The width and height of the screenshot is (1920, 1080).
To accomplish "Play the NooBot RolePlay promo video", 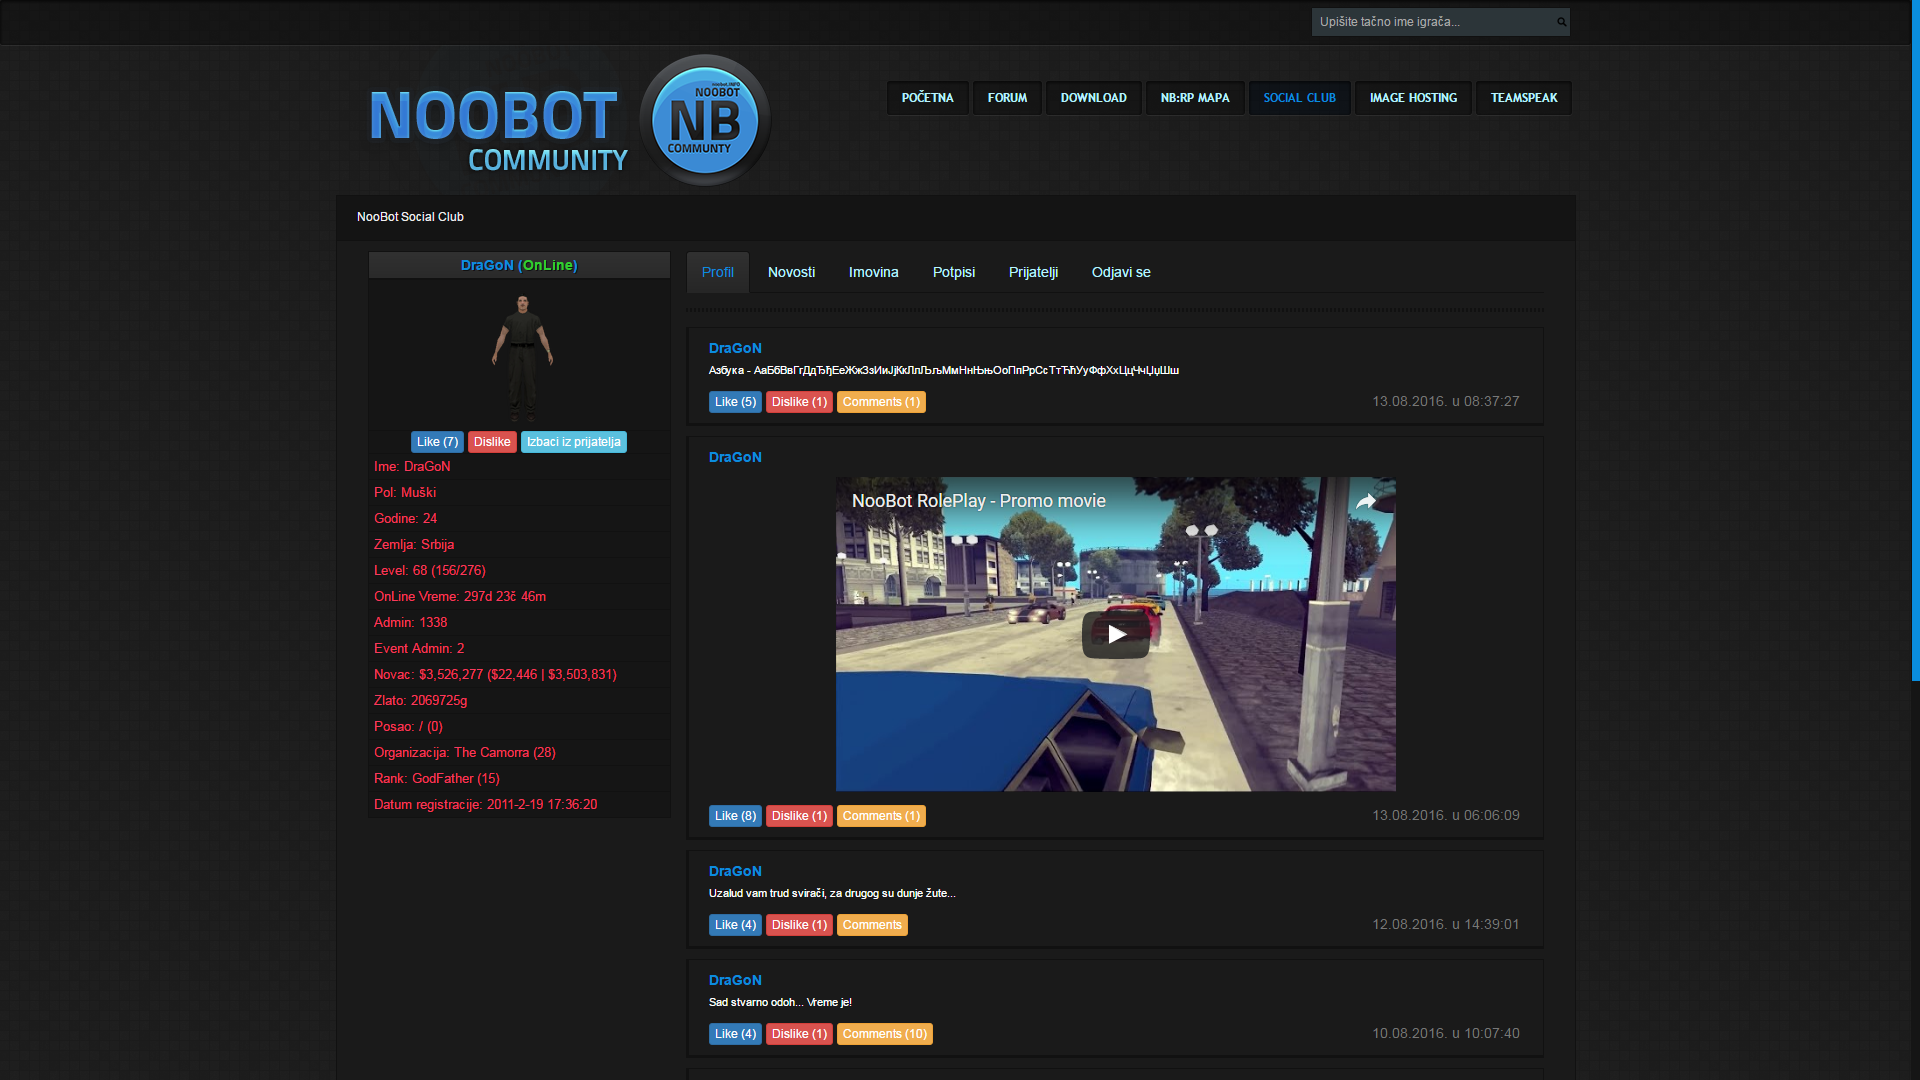I will coord(1115,634).
